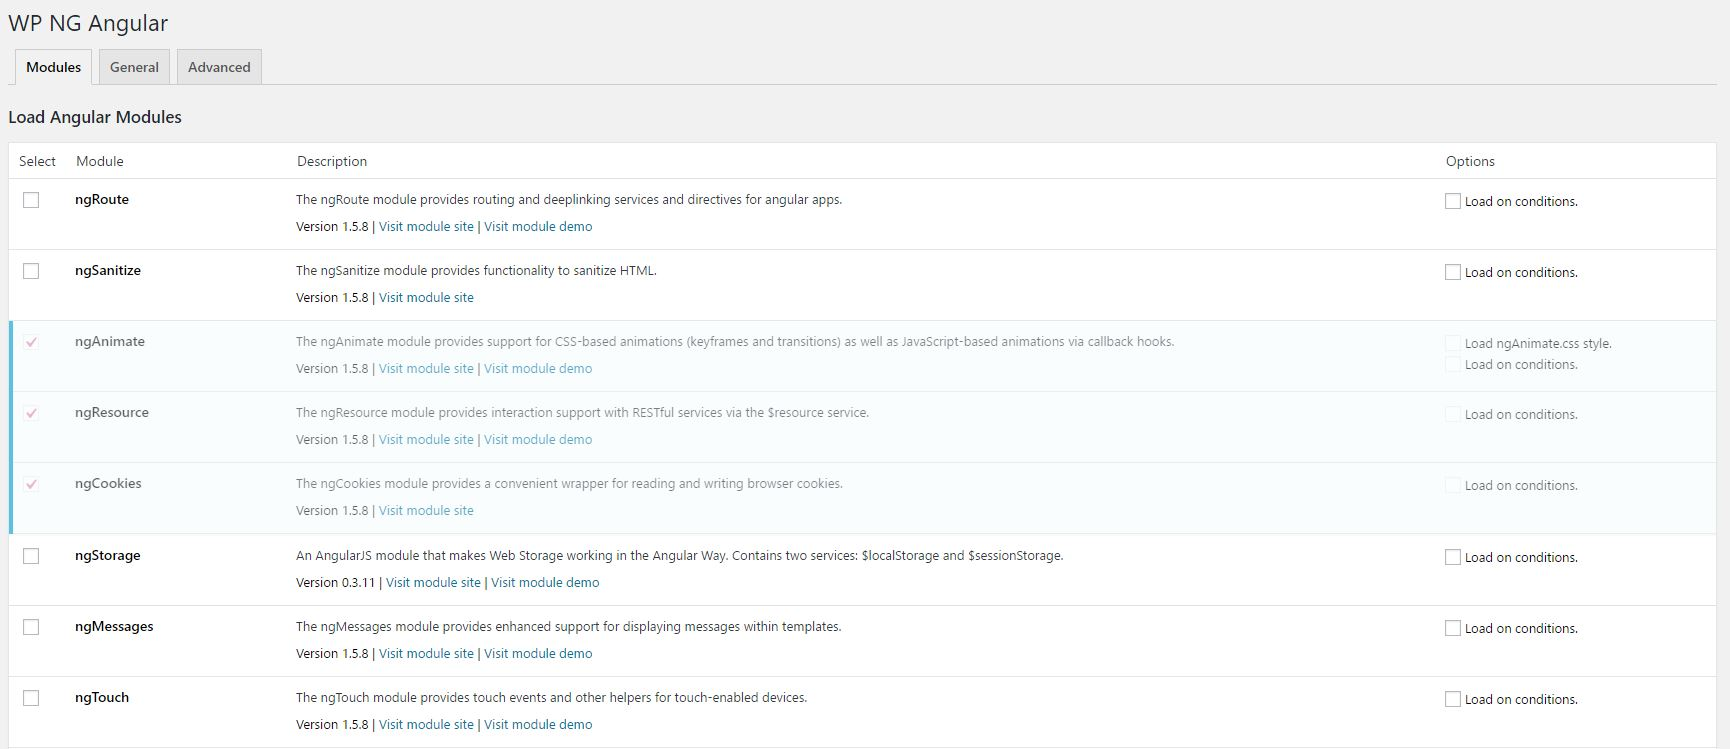Deselect the ngResource module checkbox
This screenshot has height=749, width=1730.
[x=31, y=413]
